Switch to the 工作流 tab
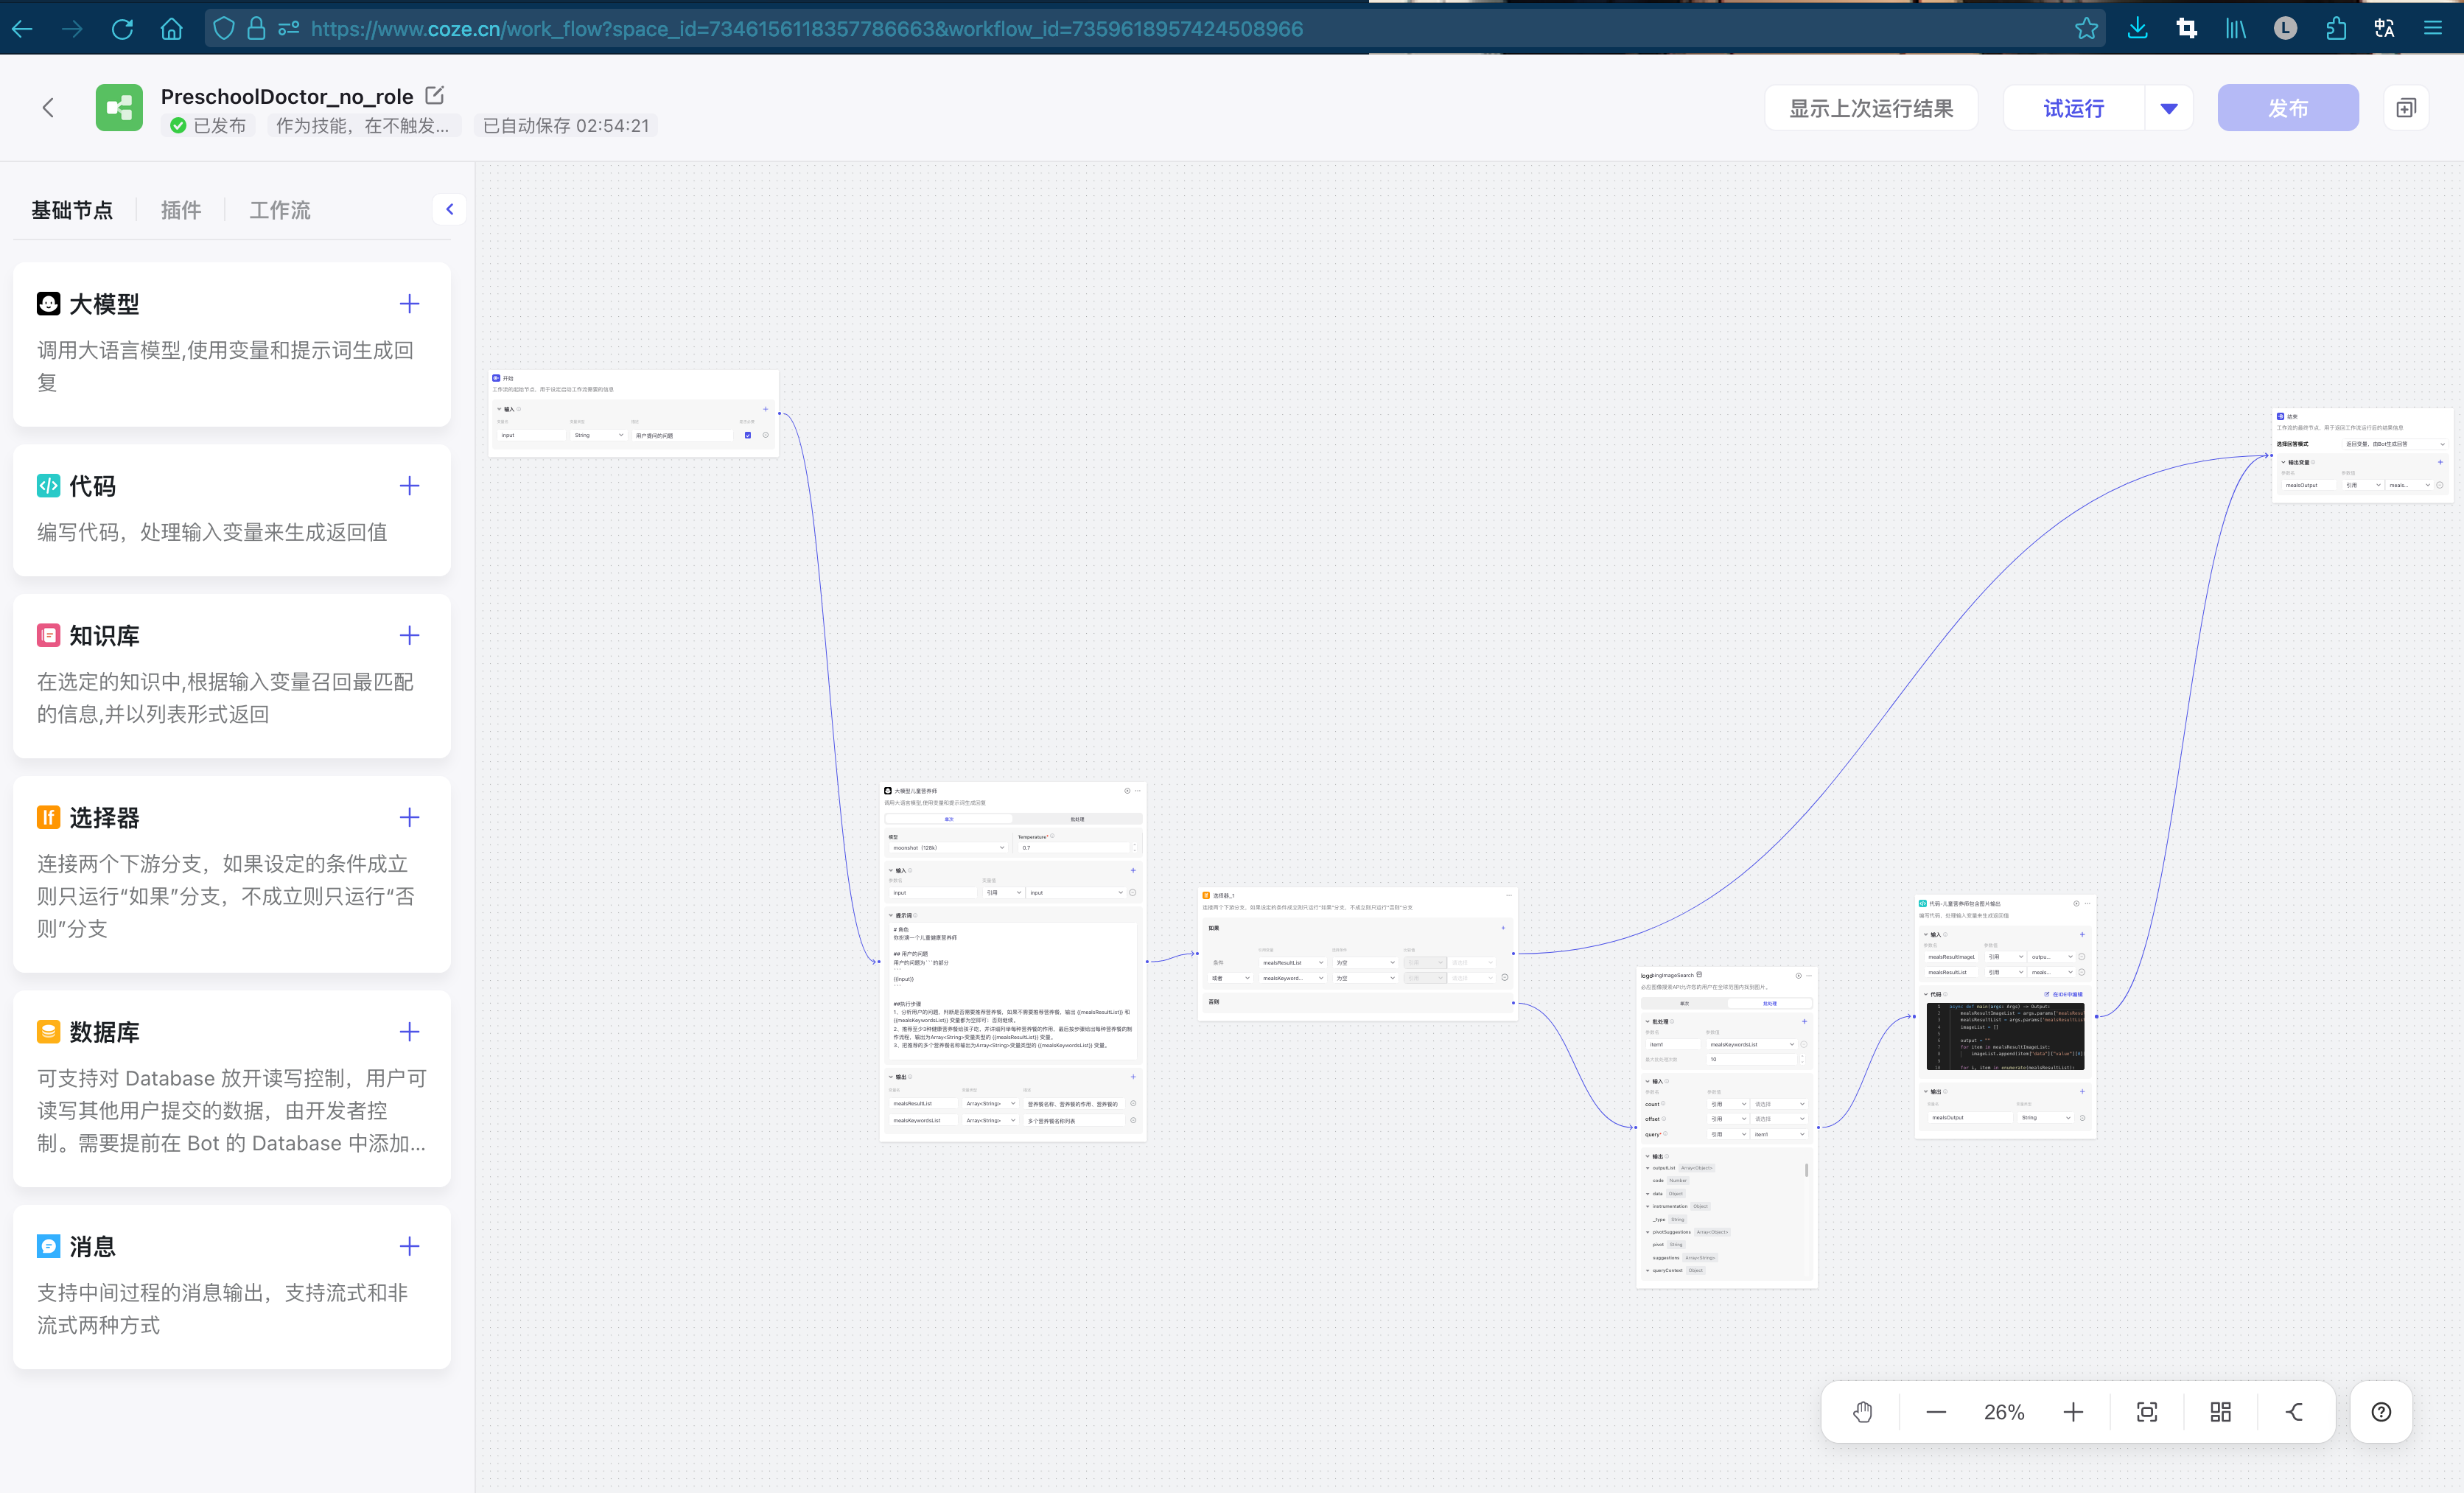 280,210
